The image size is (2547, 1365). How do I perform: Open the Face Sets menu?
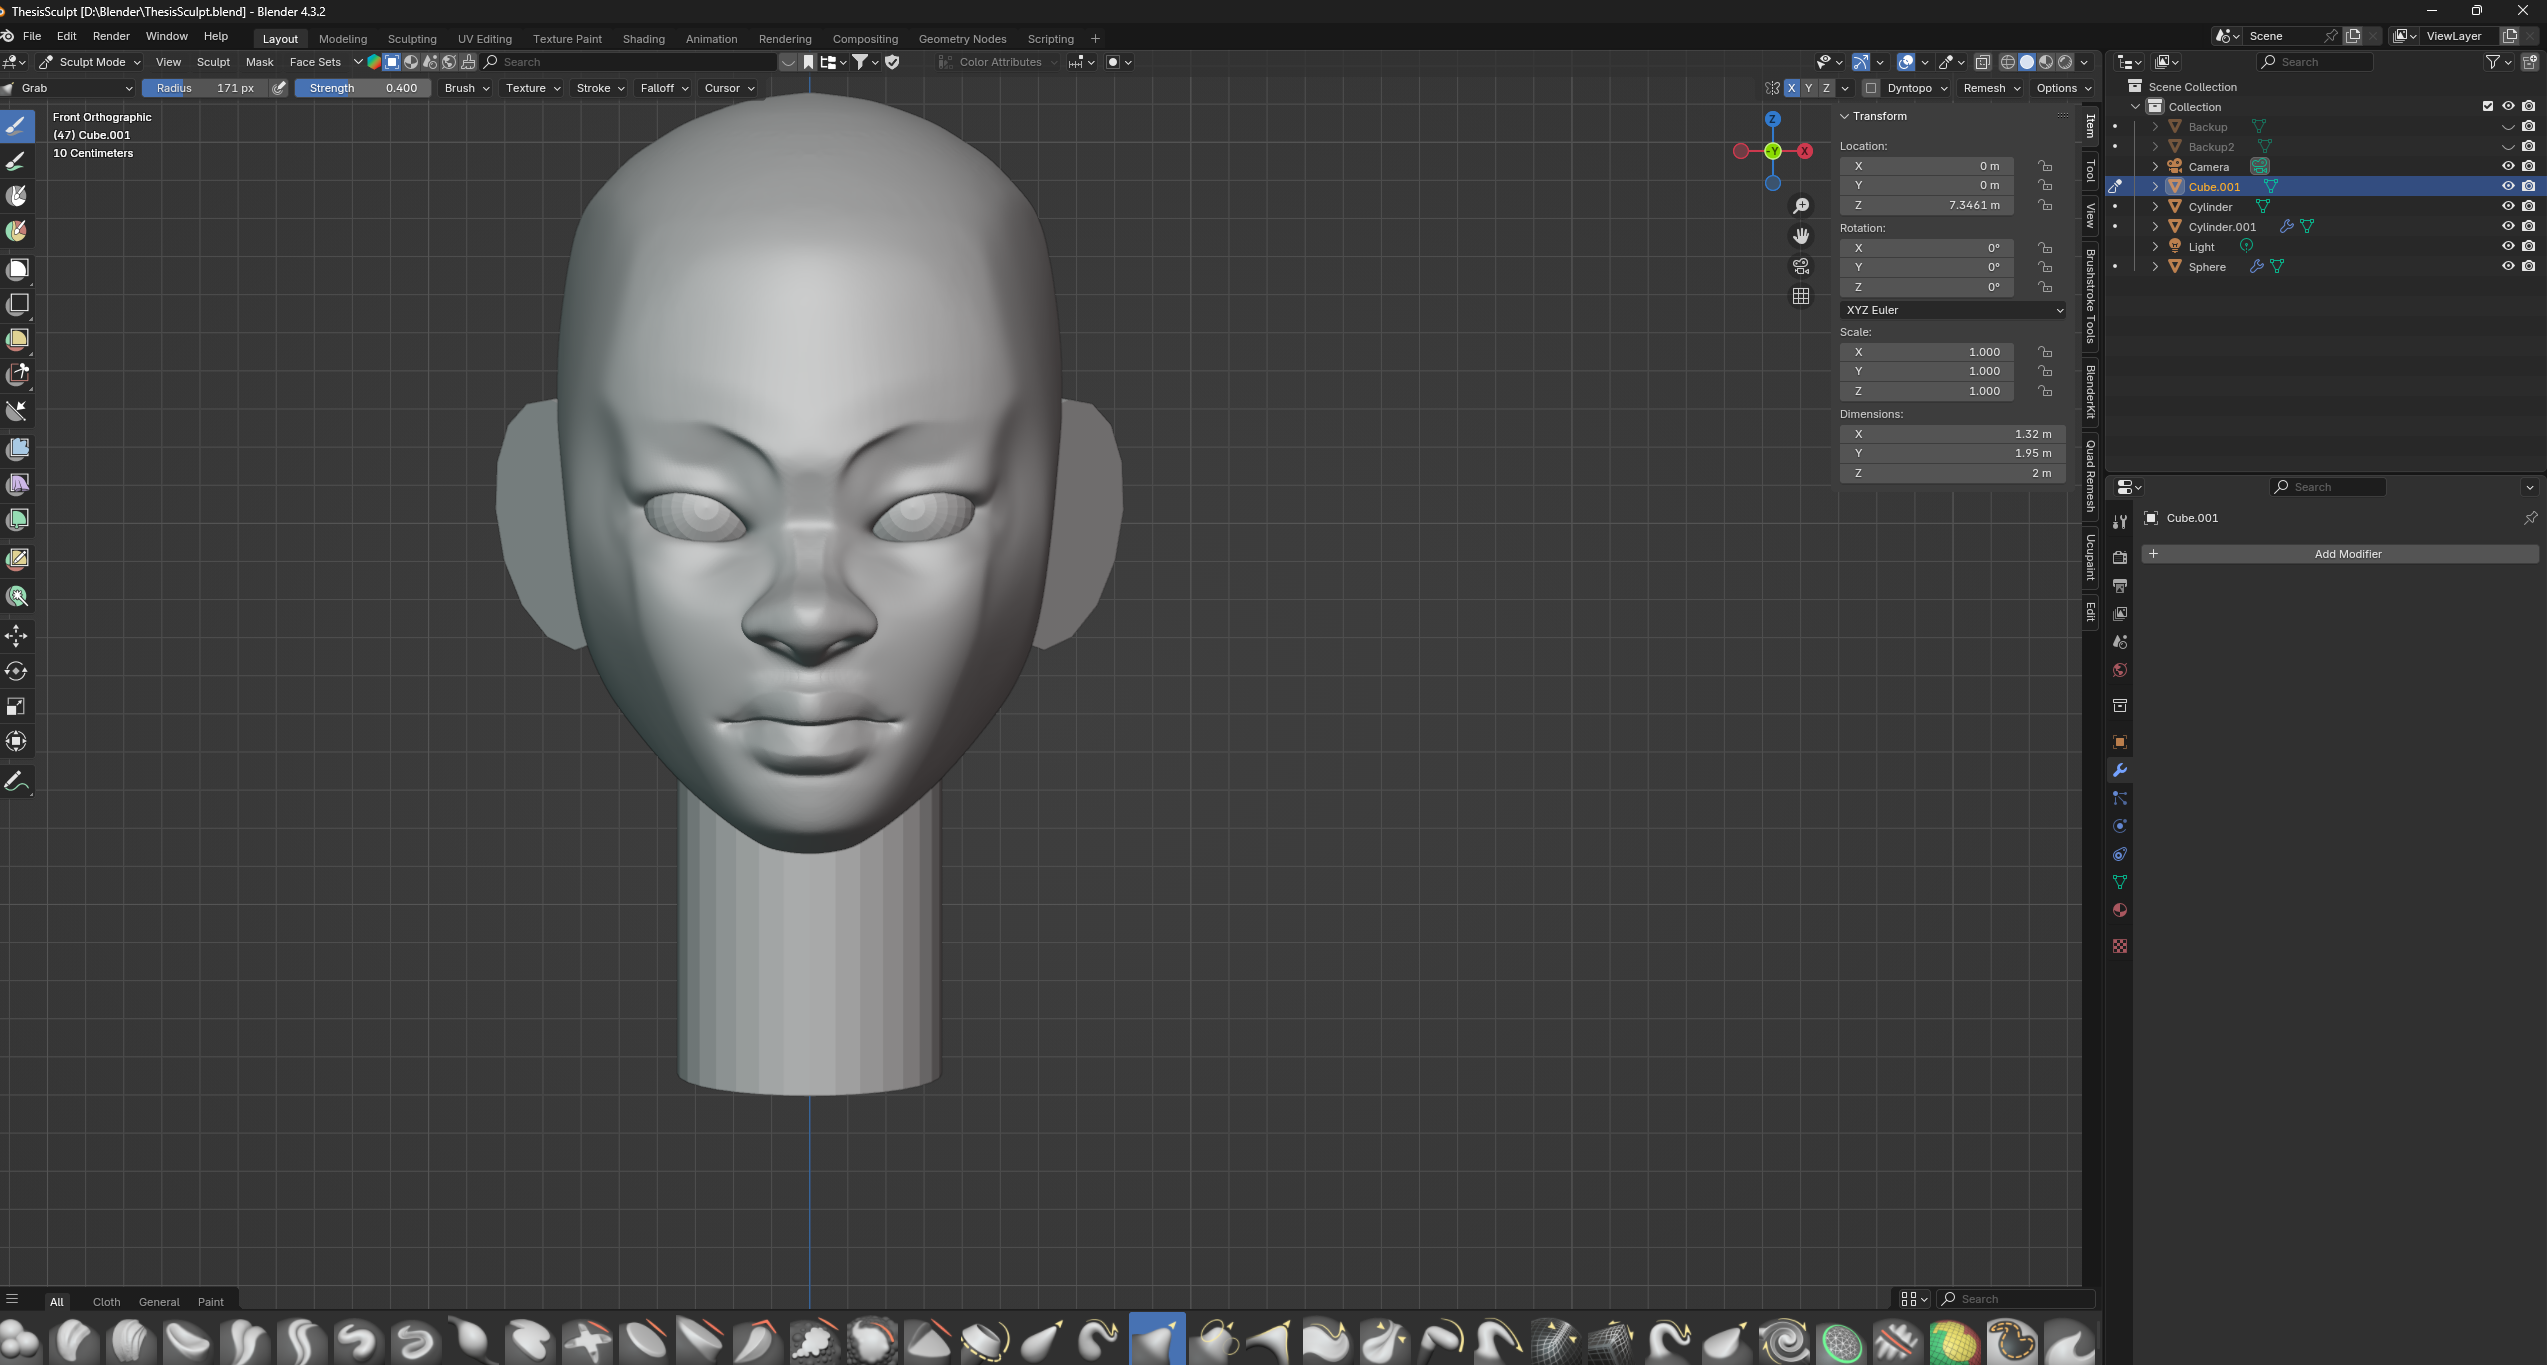(x=315, y=62)
